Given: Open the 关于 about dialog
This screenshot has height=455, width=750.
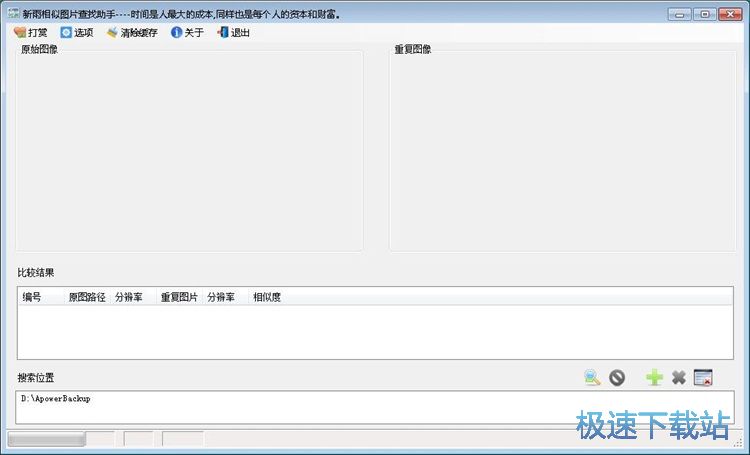Looking at the screenshot, I should 188,33.
